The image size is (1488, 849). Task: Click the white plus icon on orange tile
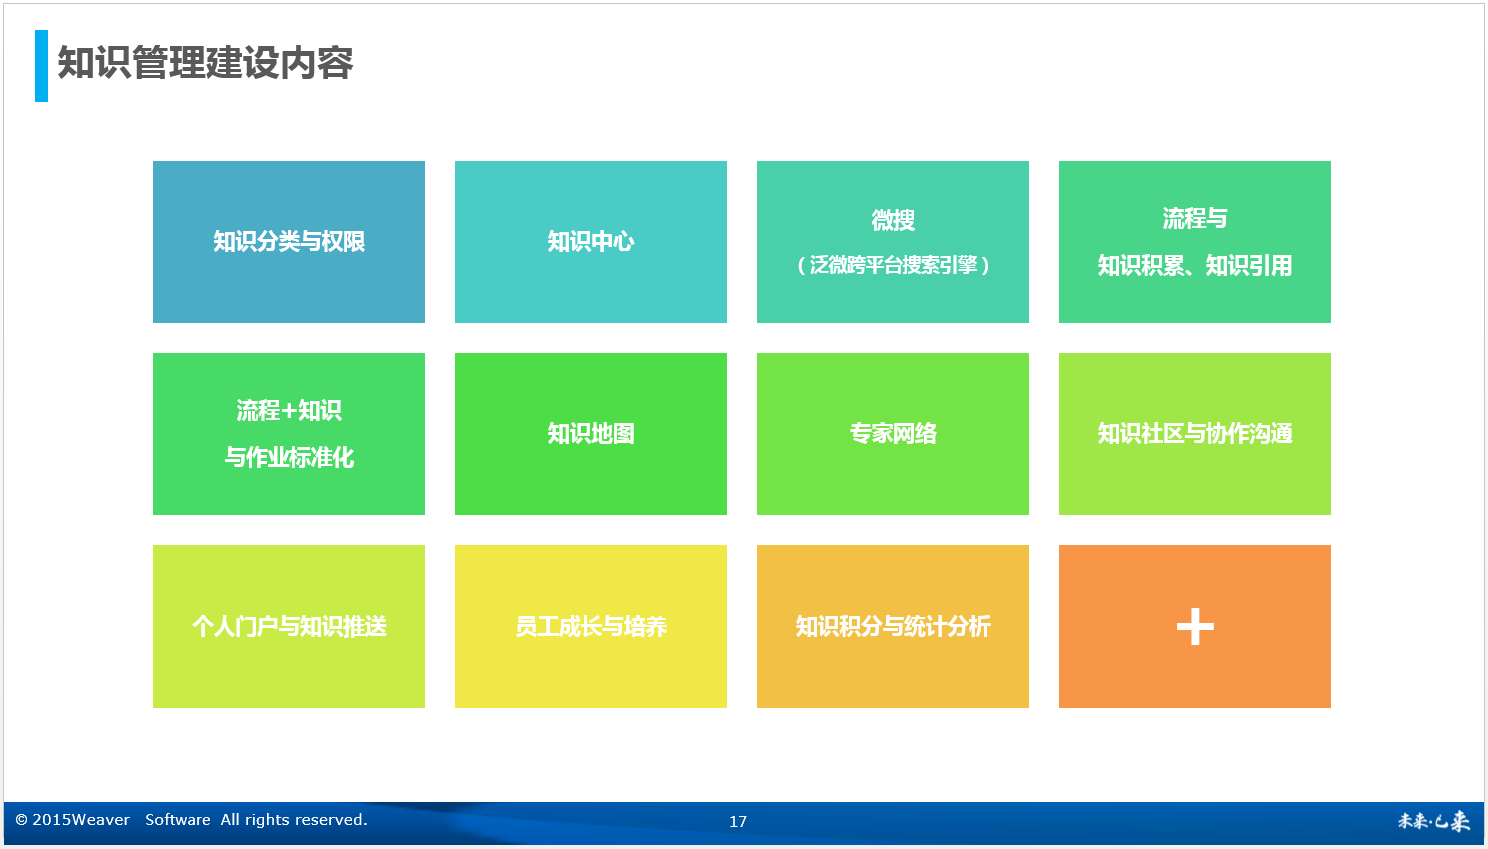click(x=1195, y=627)
